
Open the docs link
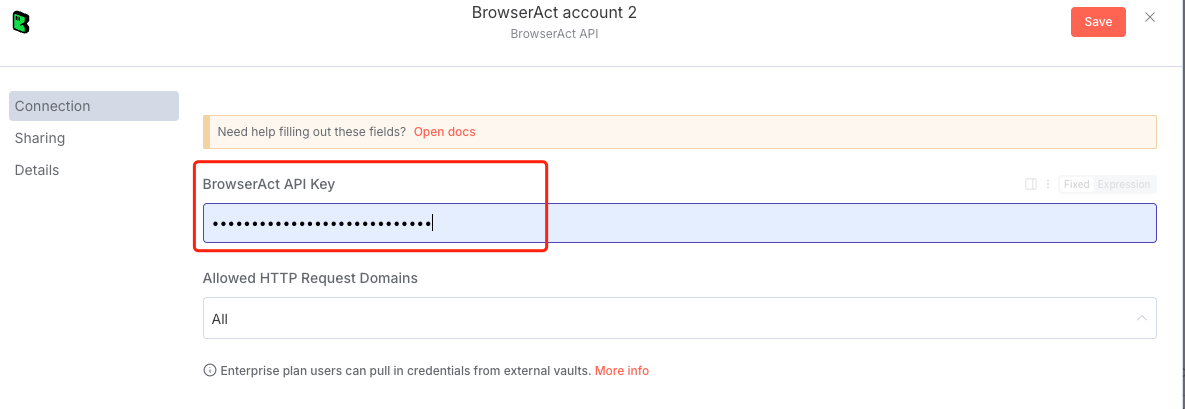click(445, 132)
